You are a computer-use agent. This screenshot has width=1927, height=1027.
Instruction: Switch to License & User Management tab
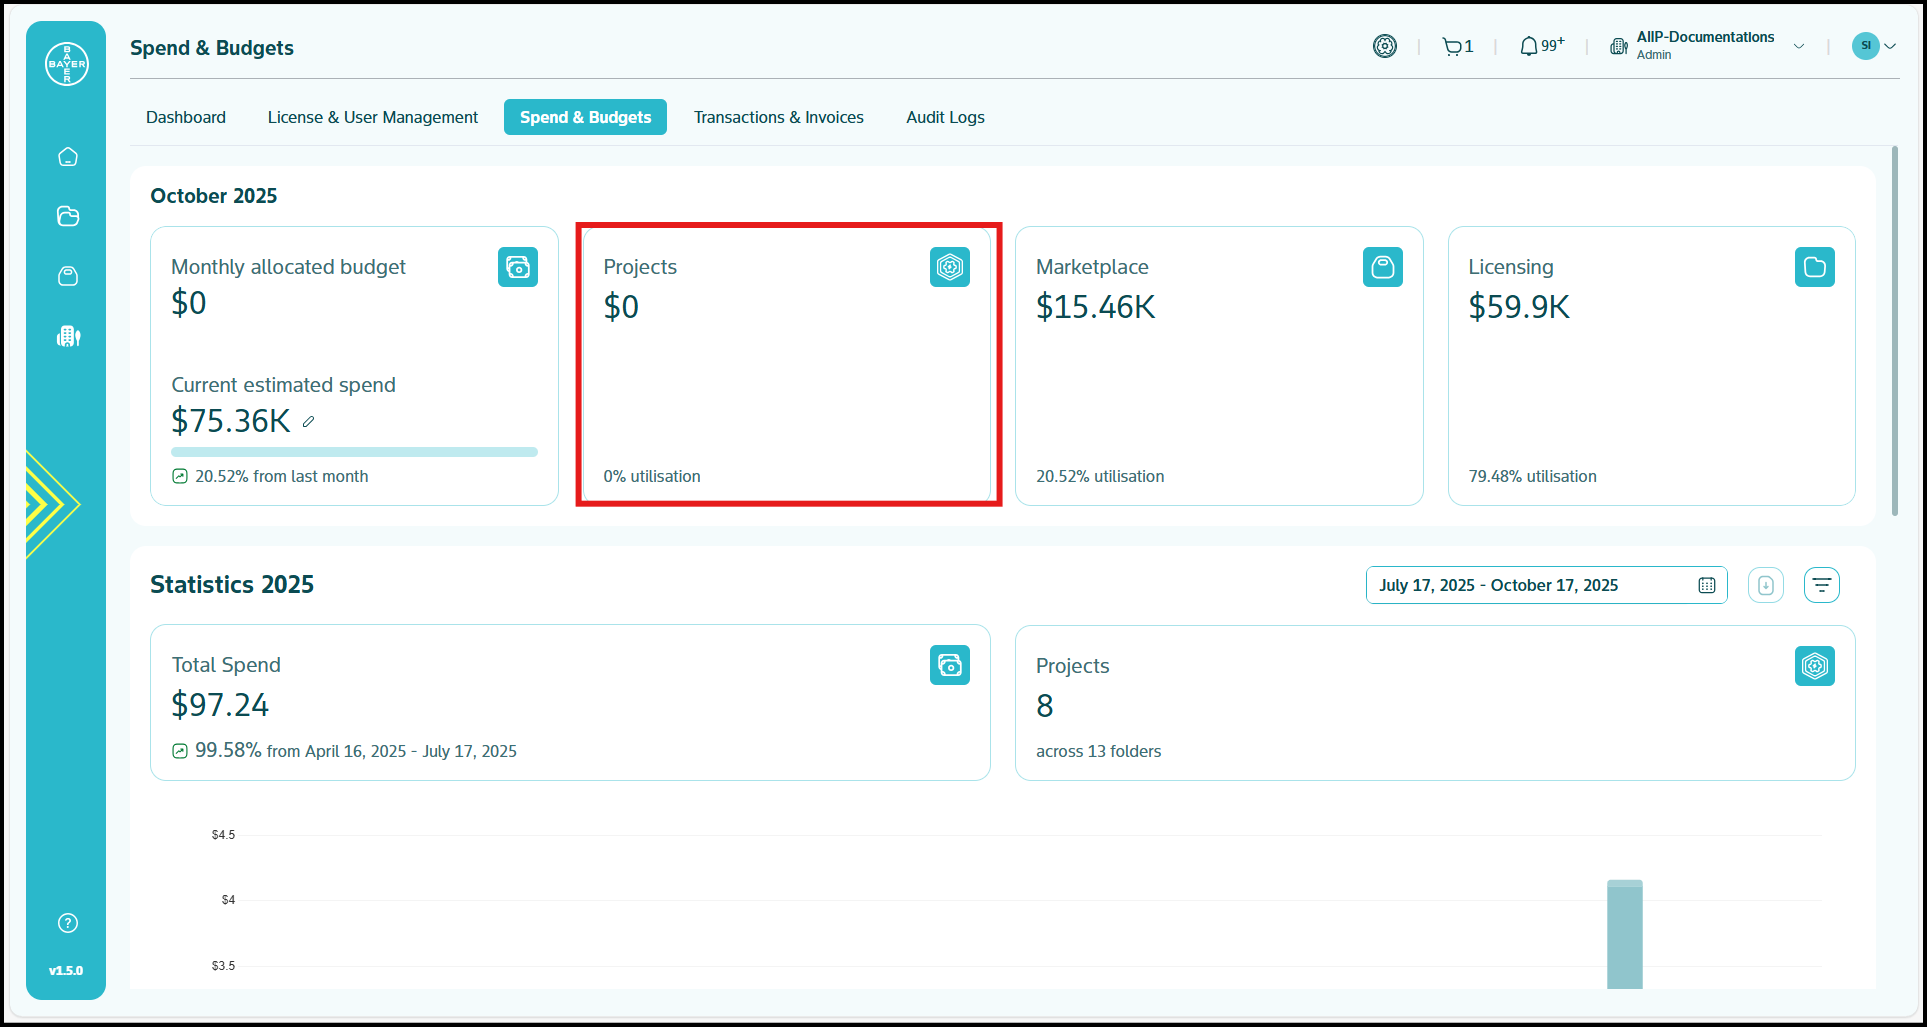point(372,117)
